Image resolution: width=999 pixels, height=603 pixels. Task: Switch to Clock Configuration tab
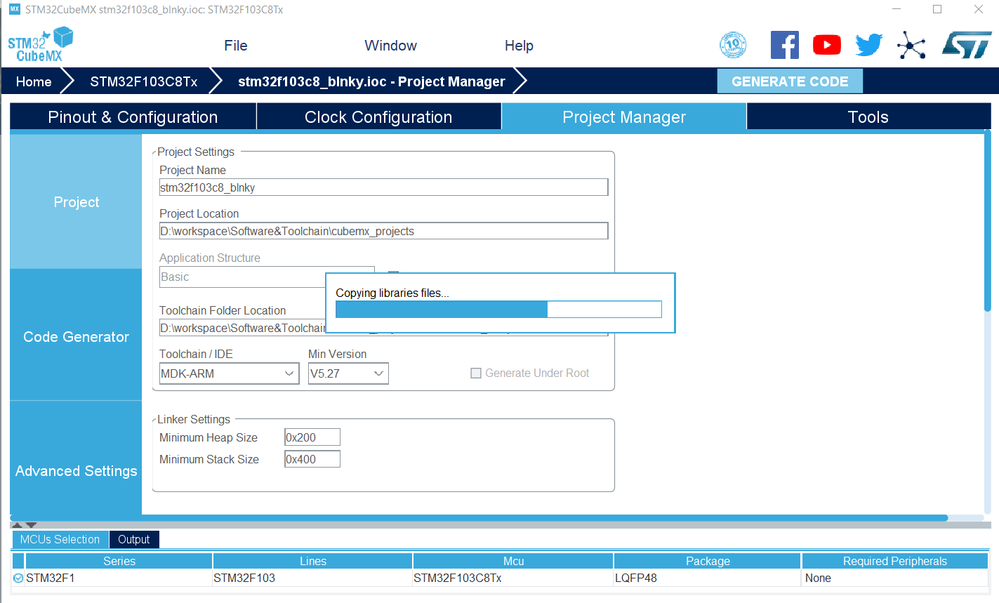(x=378, y=117)
